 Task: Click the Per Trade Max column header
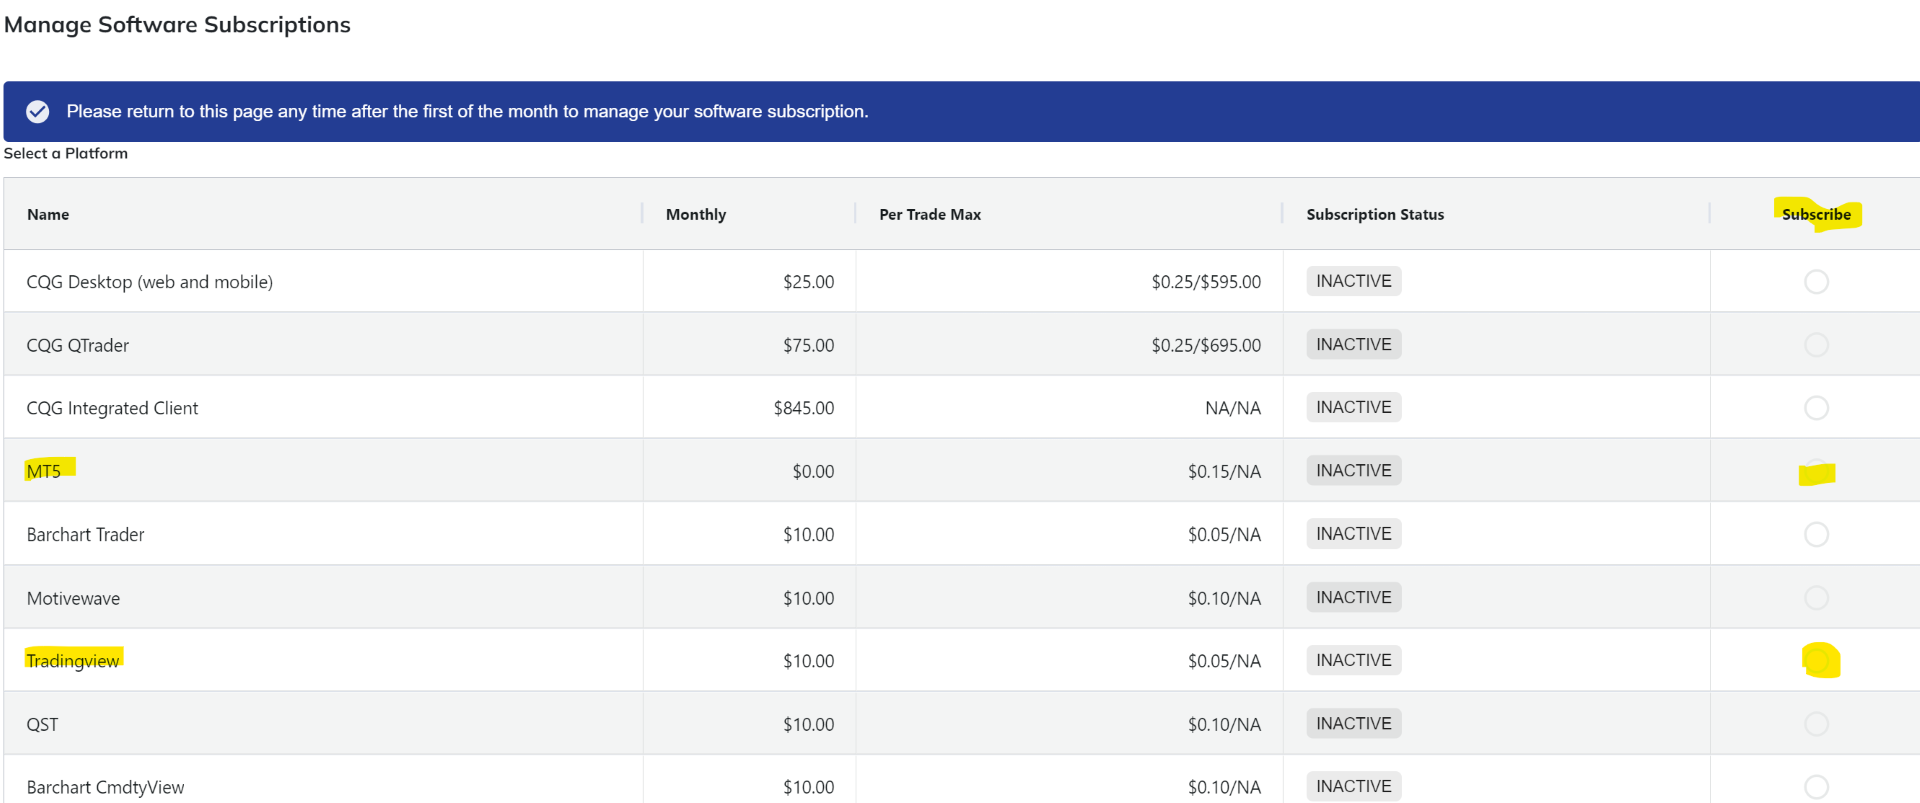coord(930,215)
